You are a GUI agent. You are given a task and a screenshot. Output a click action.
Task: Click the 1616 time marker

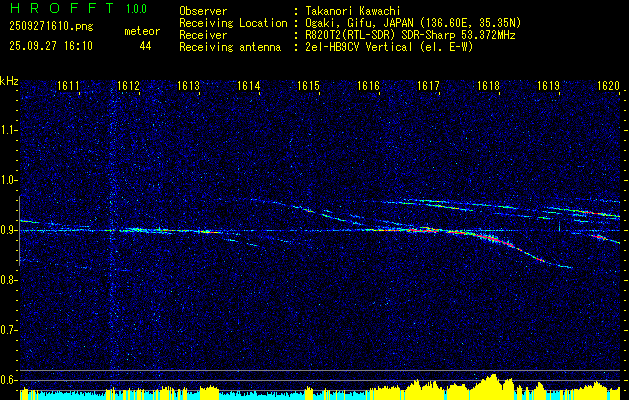coord(368,85)
